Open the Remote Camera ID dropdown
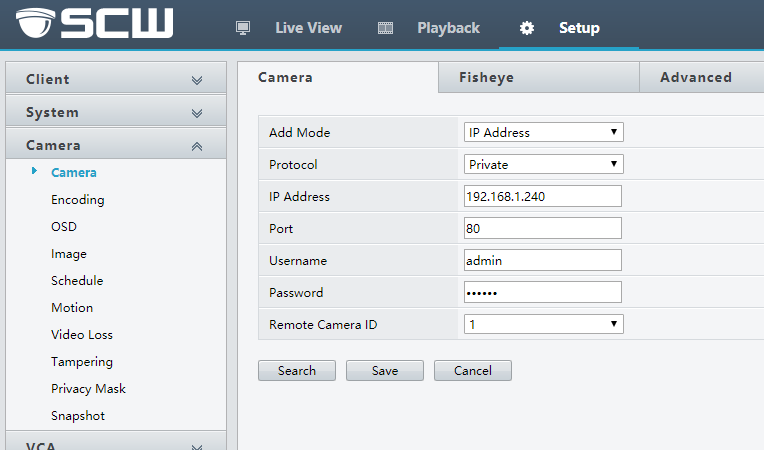The height and width of the screenshot is (450, 764). (543, 324)
